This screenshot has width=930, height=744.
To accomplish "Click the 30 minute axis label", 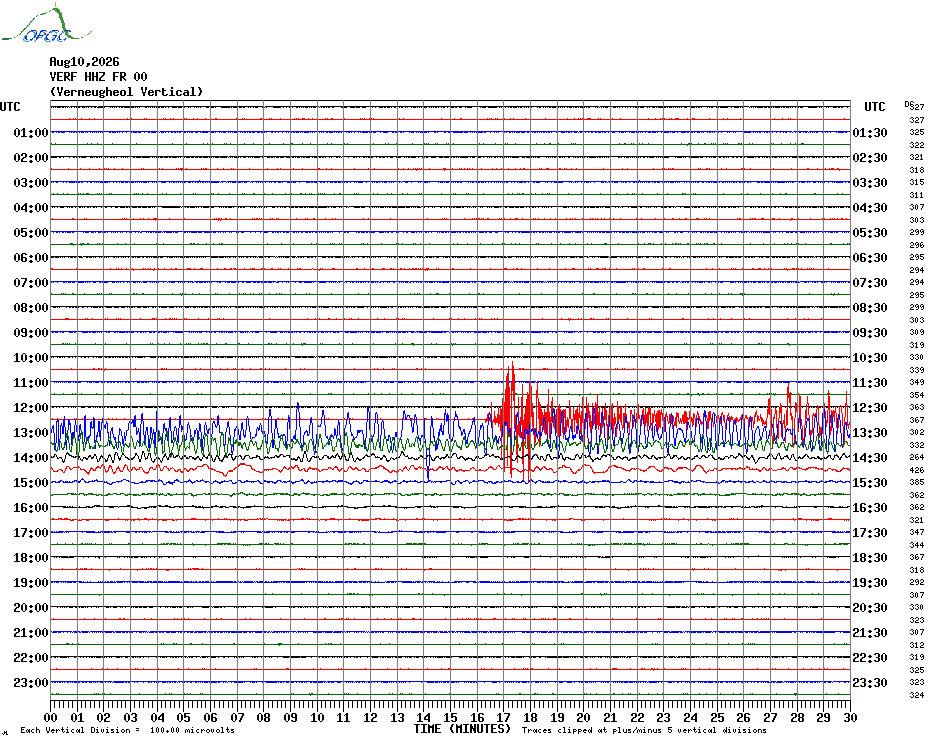I will coord(851,717).
